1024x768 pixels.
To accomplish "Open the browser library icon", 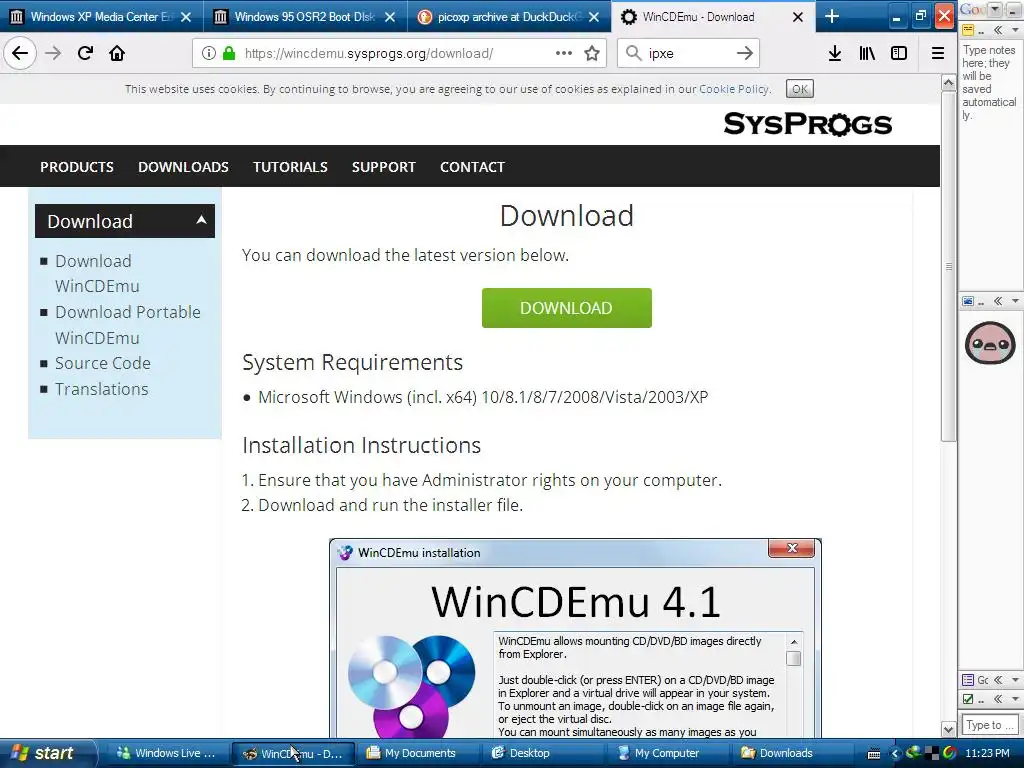I will 867,53.
